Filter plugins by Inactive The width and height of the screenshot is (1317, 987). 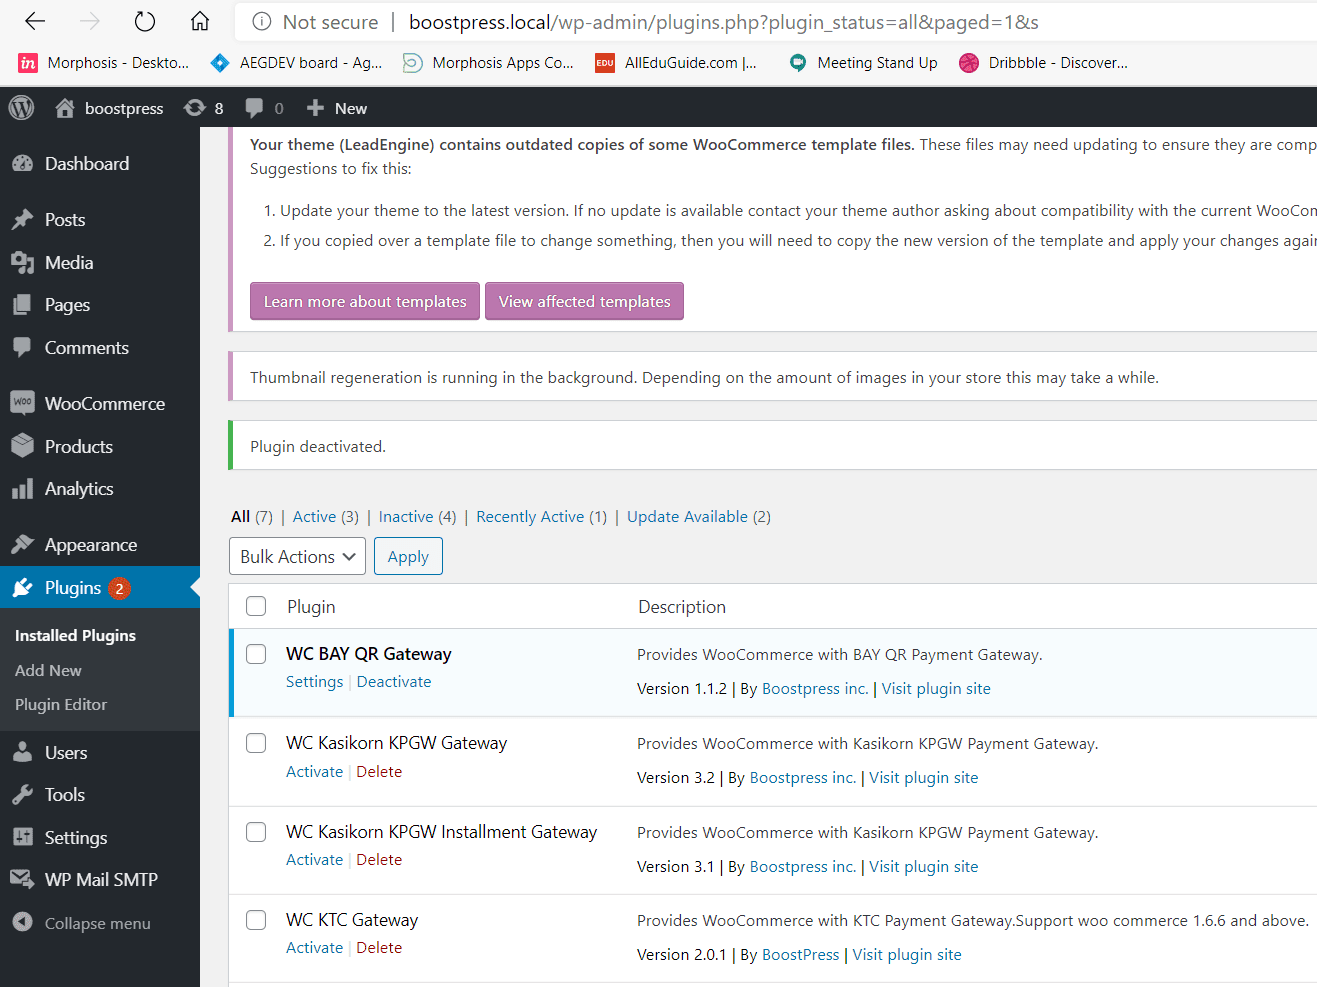405,516
